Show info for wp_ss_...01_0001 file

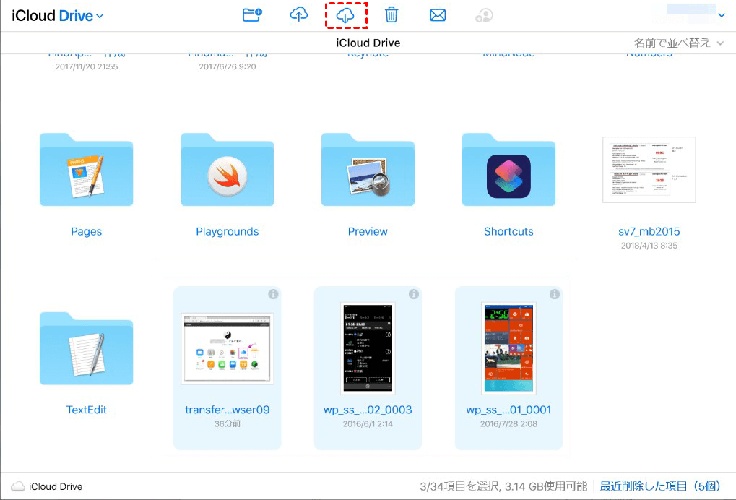(554, 294)
